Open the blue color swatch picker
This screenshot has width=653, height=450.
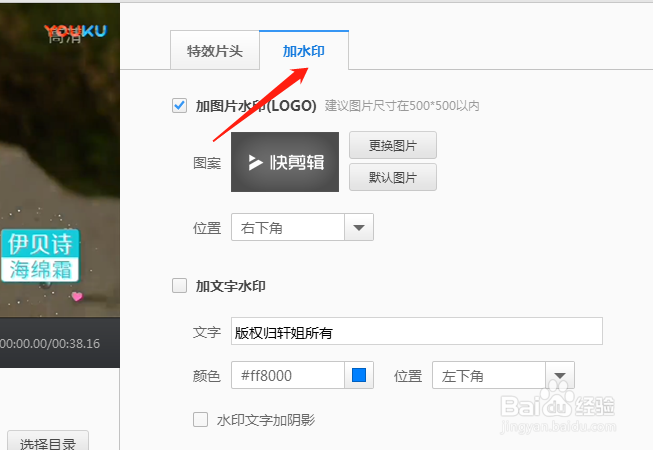point(359,375)
